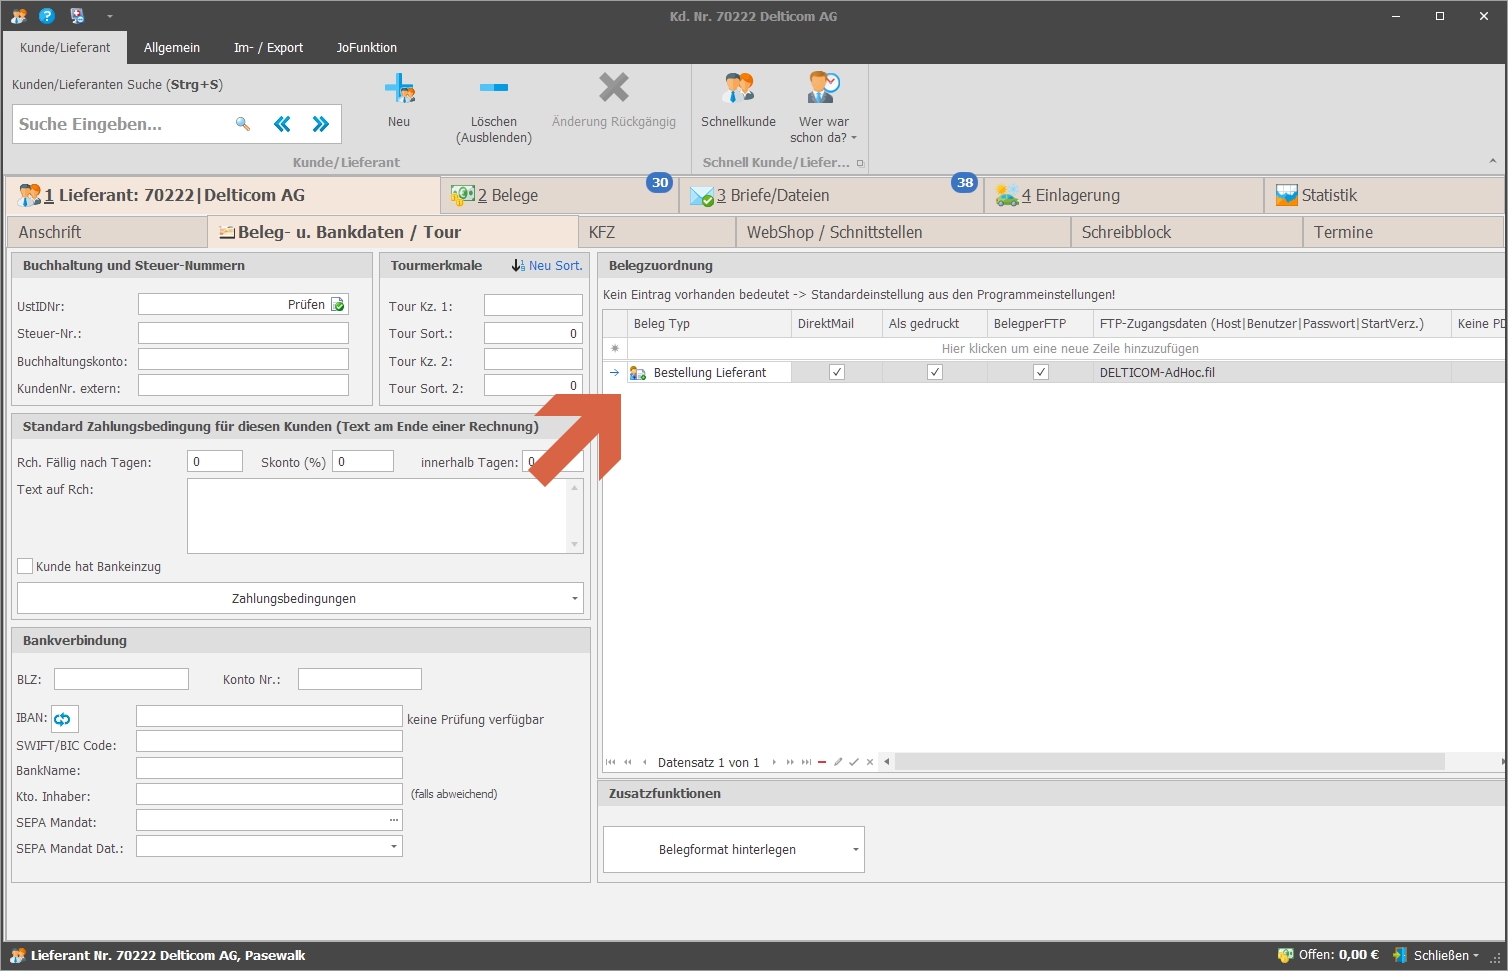This screenshot has width=1508, height=971.
Task: Open WebShop / Schnittstellen subtab
Action: coord(903,232)
